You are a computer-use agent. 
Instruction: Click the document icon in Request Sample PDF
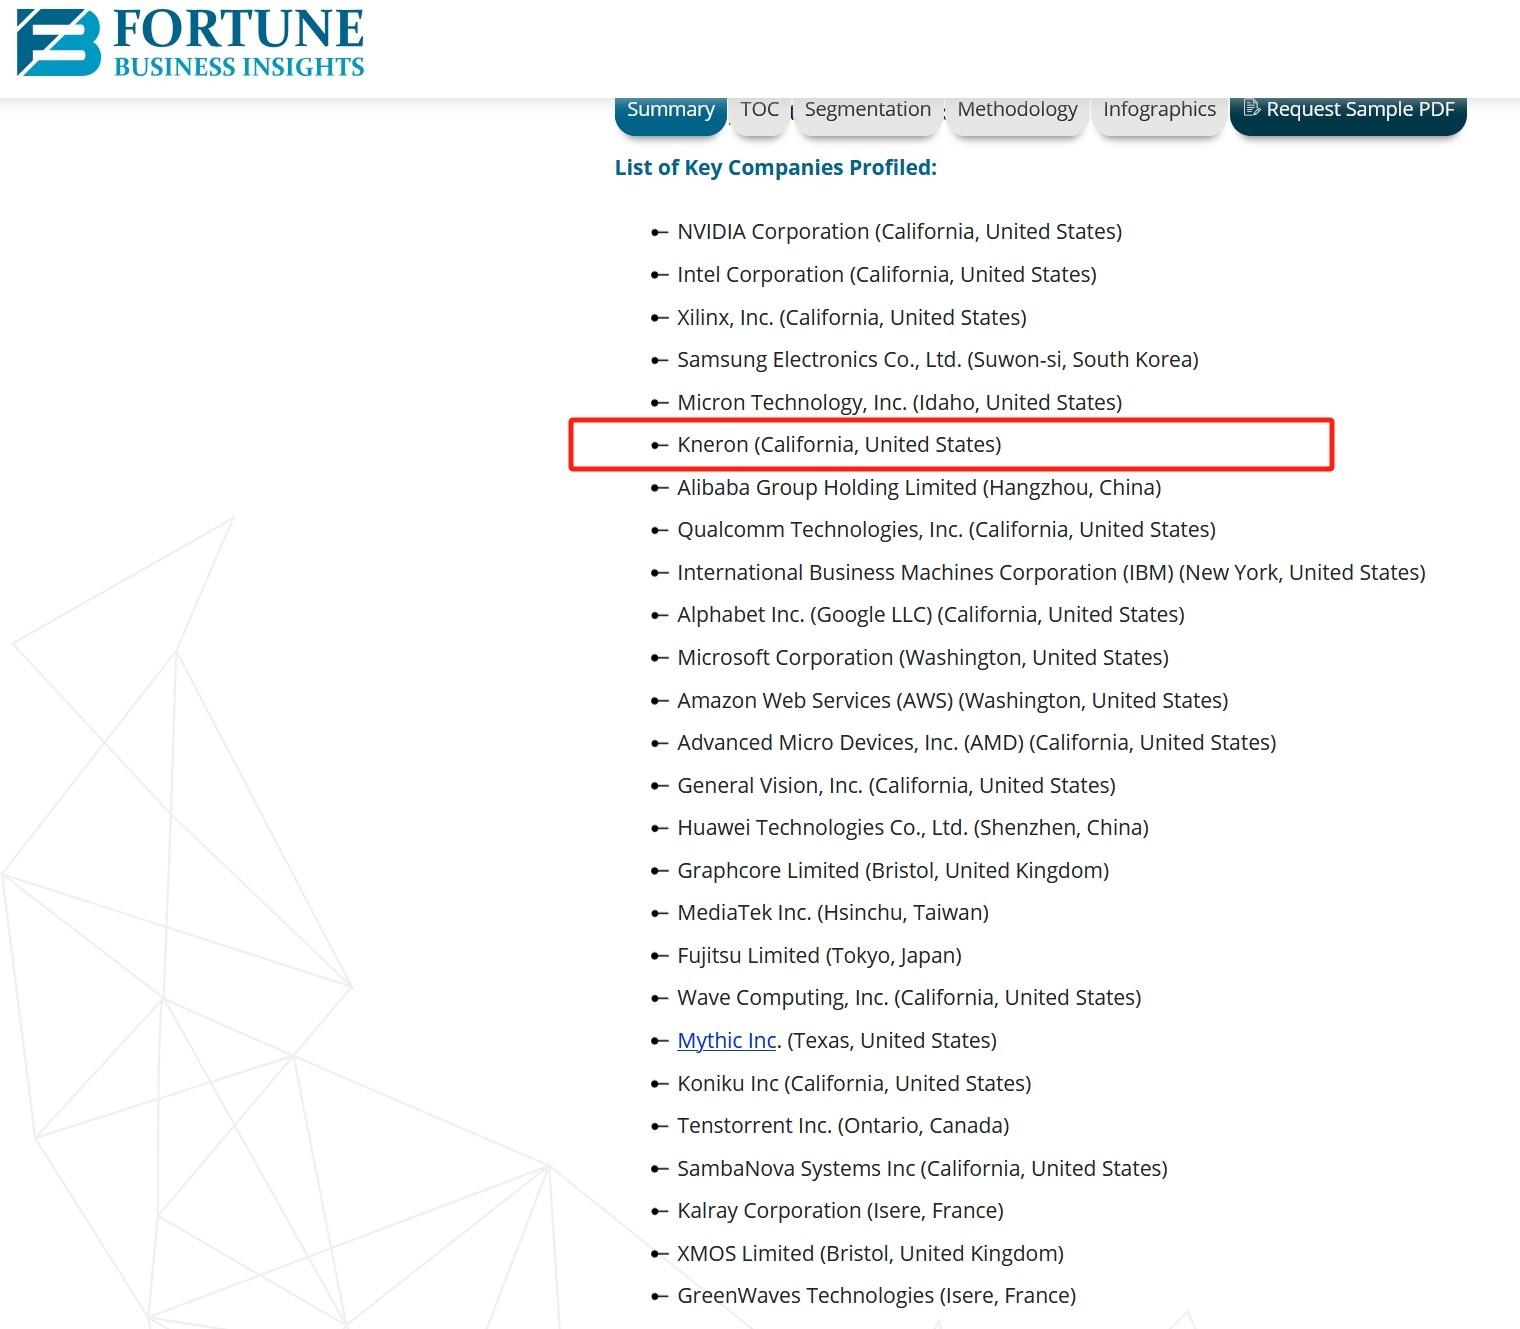[x=1252, y=108]
